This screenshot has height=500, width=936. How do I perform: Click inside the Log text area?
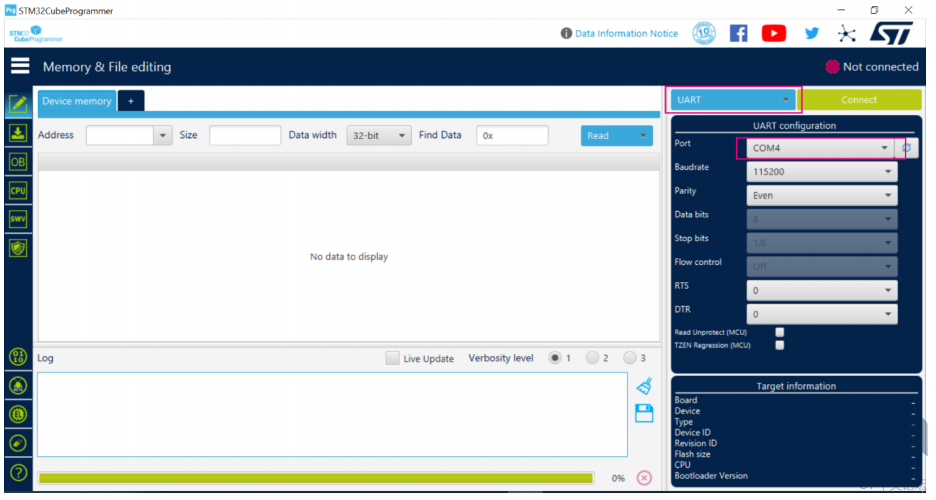pos(332,415)
